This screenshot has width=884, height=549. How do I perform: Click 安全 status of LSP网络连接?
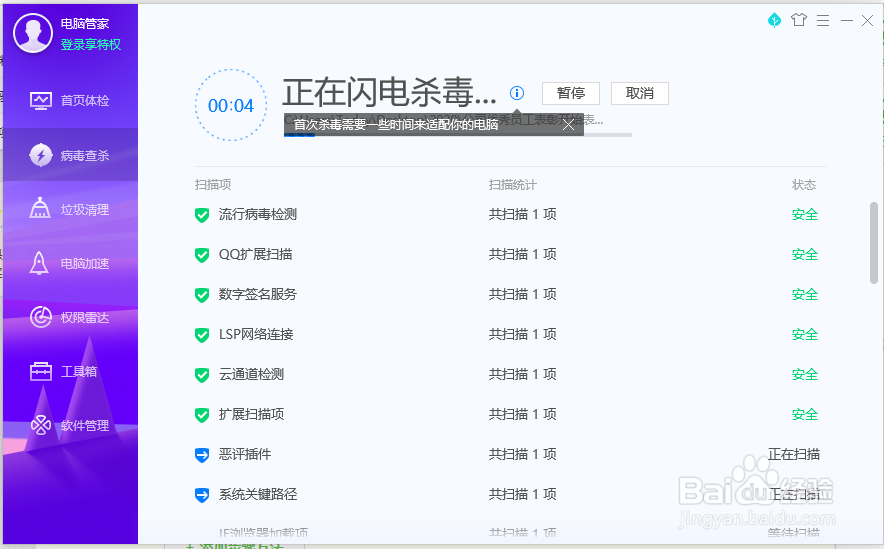tap(805, 334)
